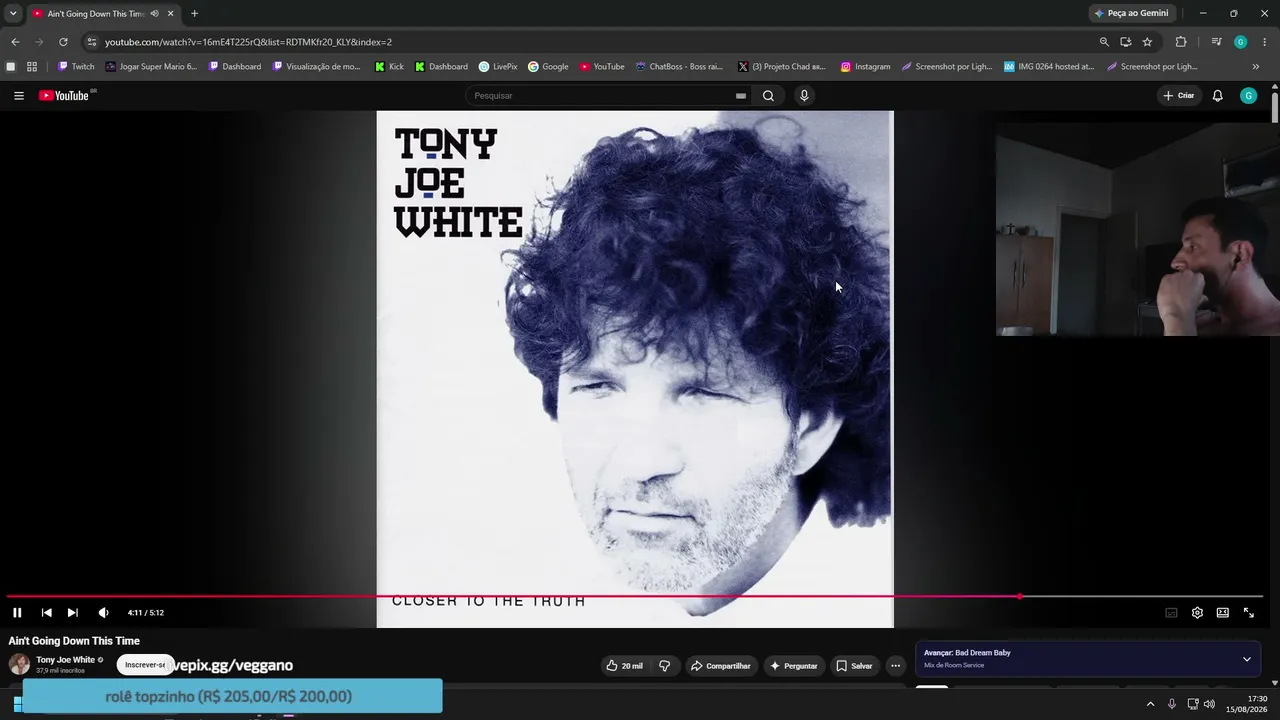Open Jogar Super Mario 6... bookmark
Image resolution: width=1280 pixels, height=720 pixels.
click(x=151, y=67)
